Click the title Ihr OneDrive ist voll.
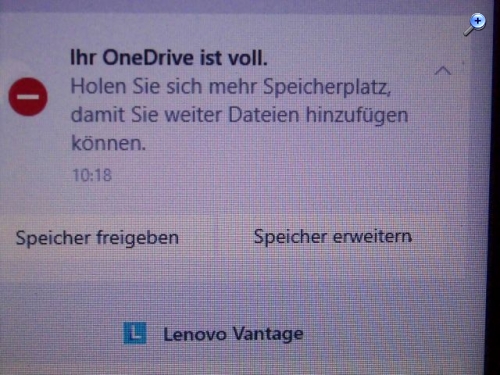500x375 pixels. (x=169, y=58)
